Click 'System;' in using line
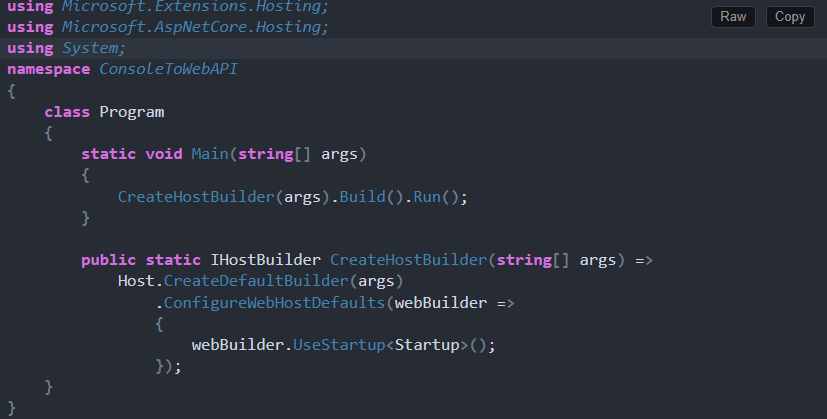The image size is (827, 419). coord(94,48)
